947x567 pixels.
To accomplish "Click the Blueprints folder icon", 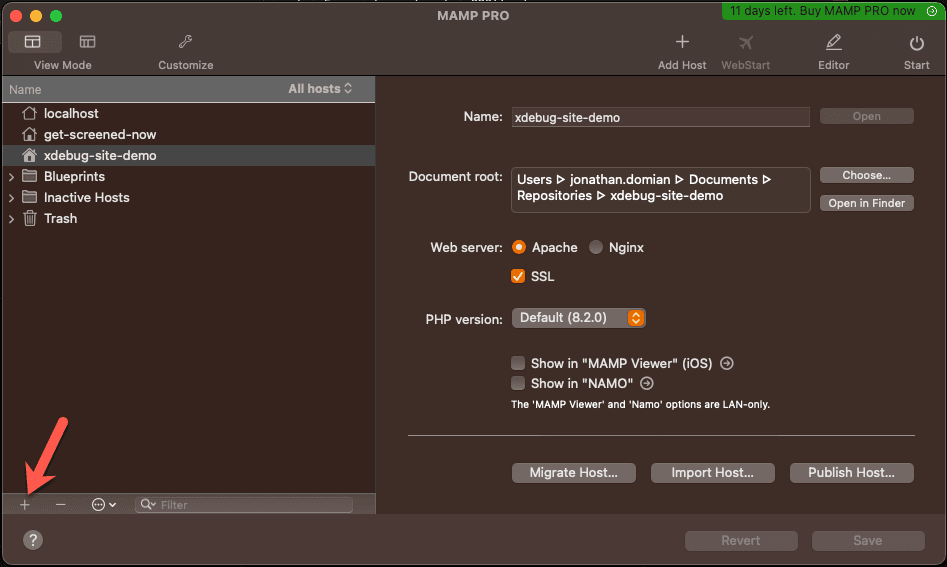I will (30, 176).
